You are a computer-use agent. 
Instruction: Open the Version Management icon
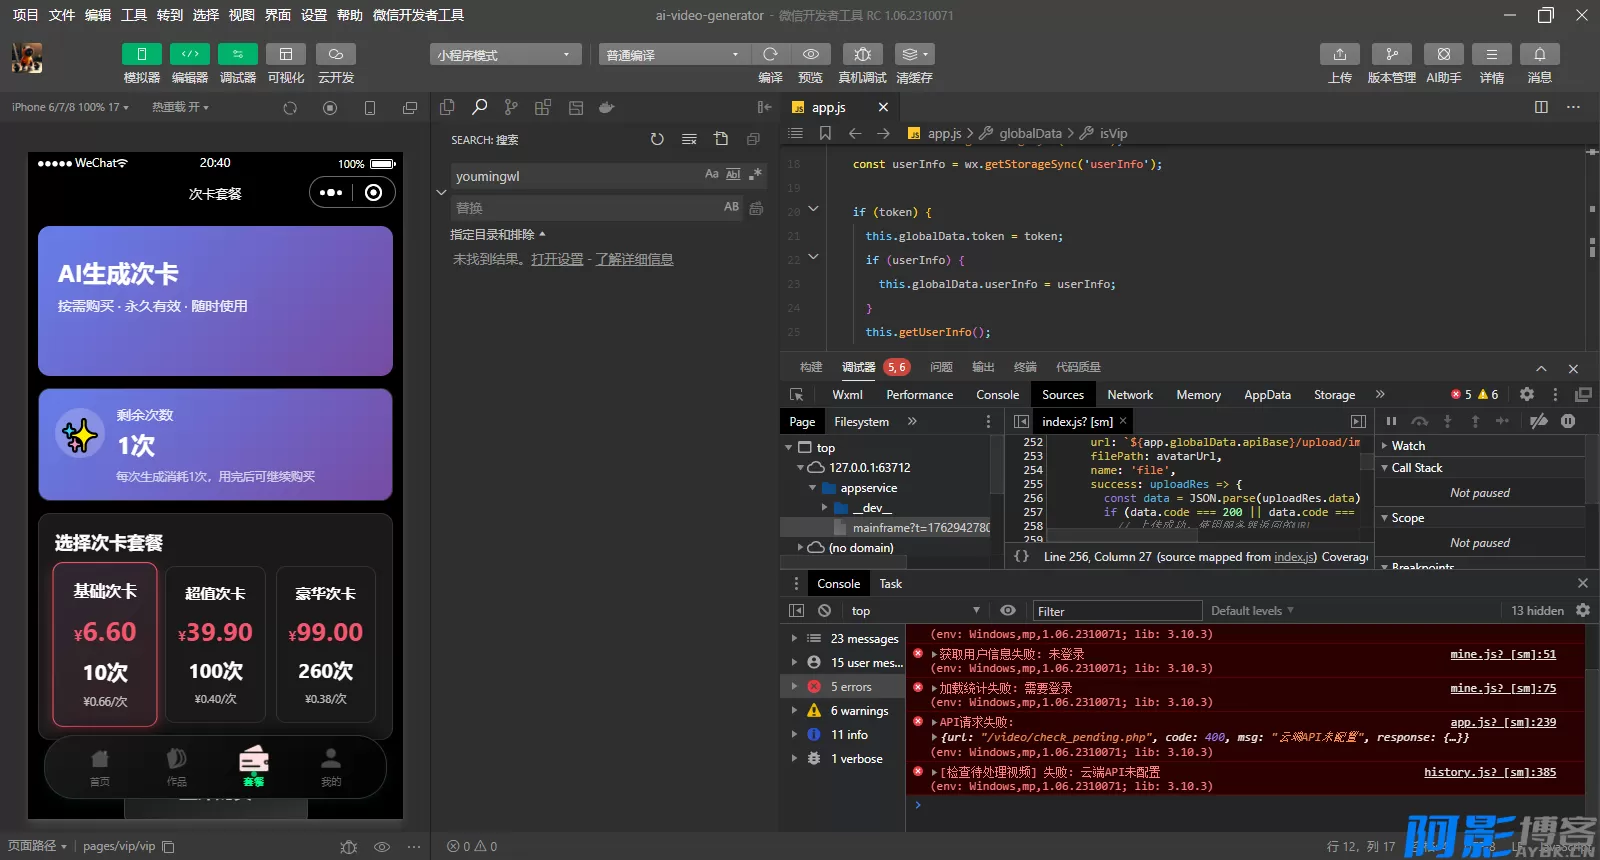pos(1391,54)
